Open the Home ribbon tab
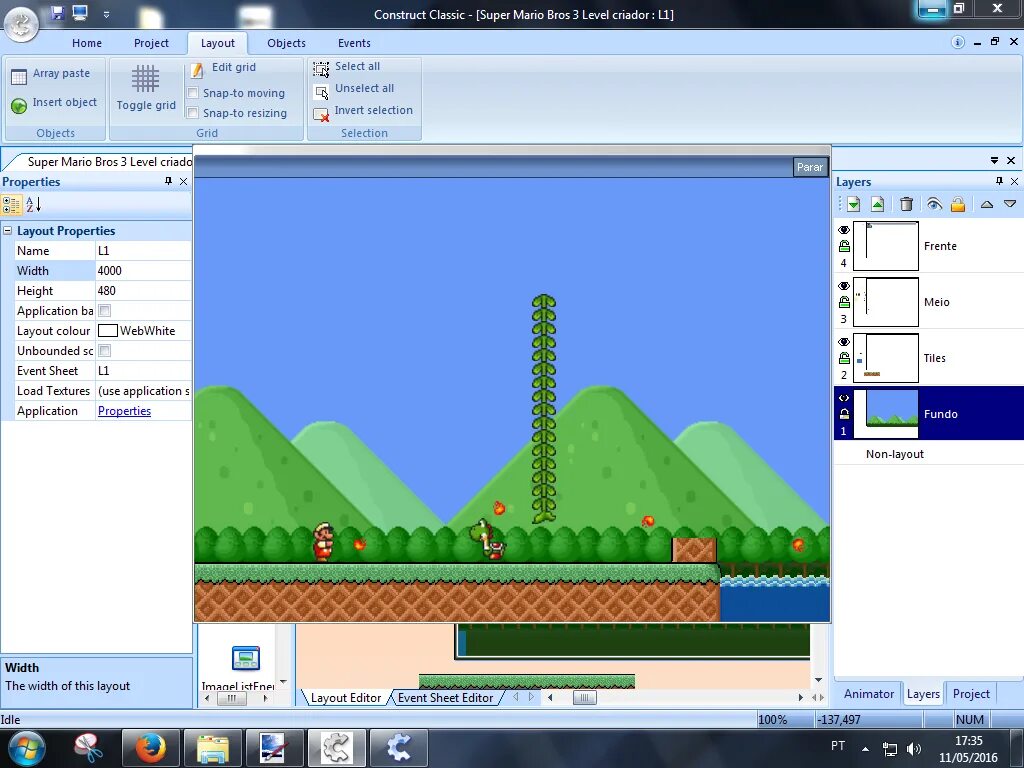The image size is (1024, 768). coord(87,43)
